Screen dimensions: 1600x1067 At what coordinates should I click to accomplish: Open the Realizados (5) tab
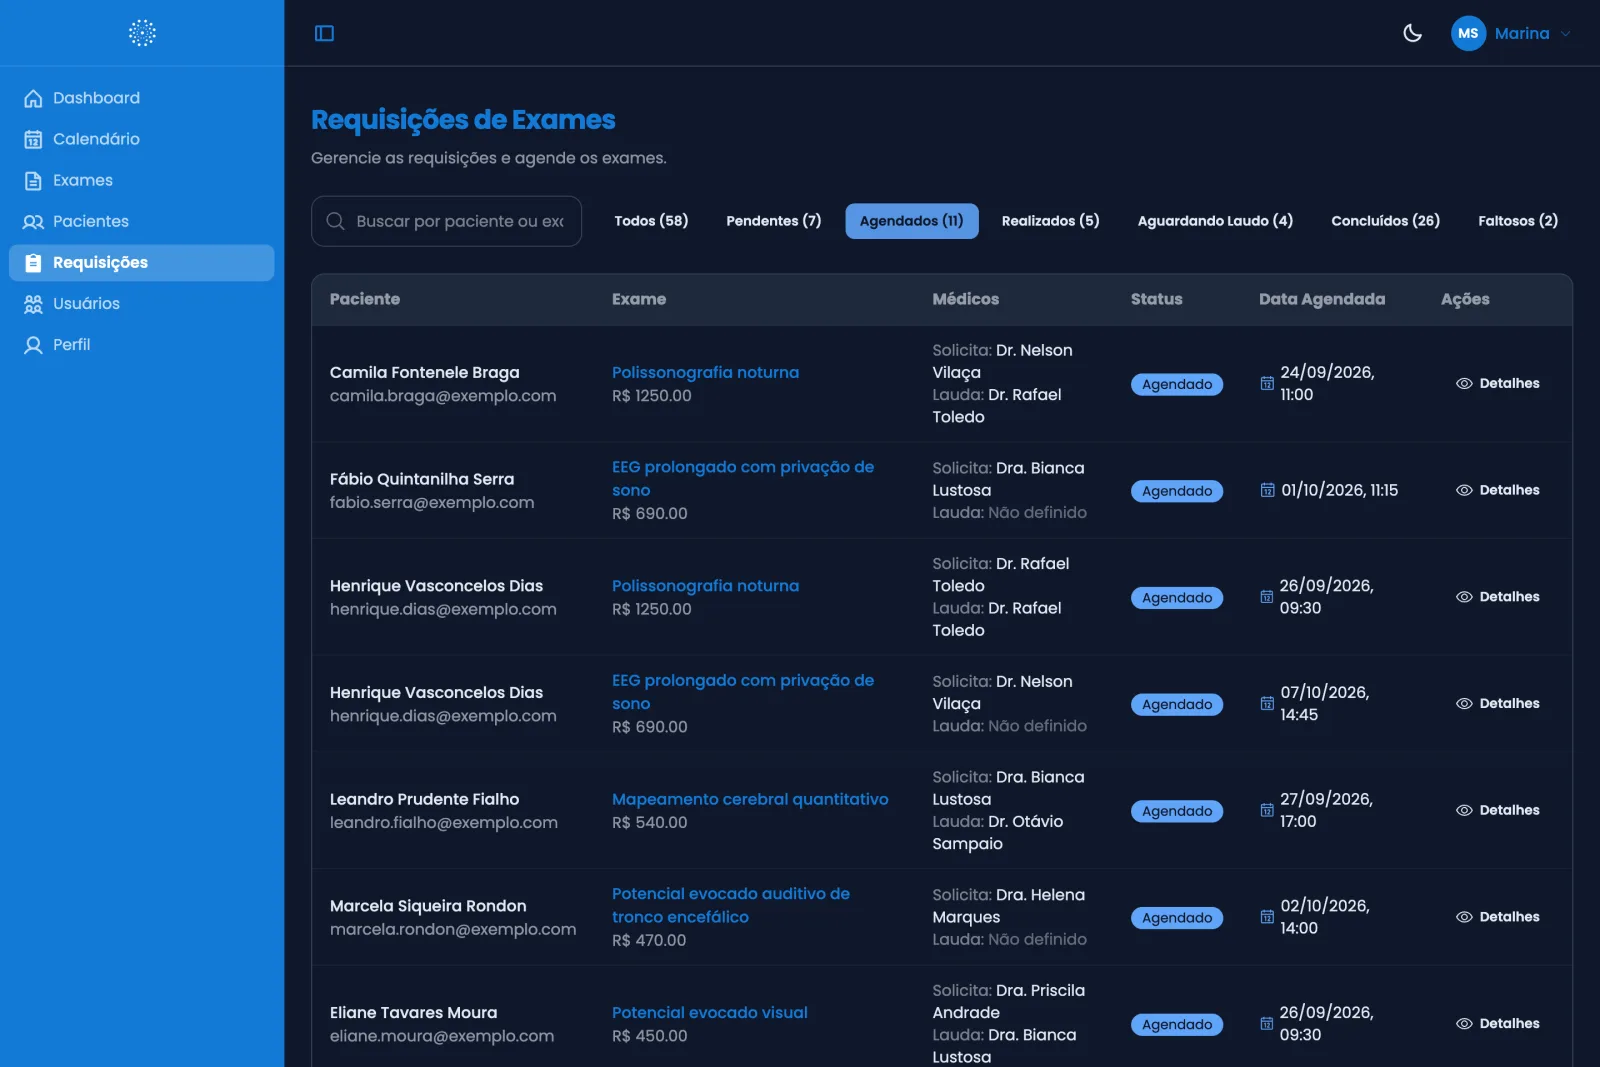pyautogui.click(x=1050, y=221)
